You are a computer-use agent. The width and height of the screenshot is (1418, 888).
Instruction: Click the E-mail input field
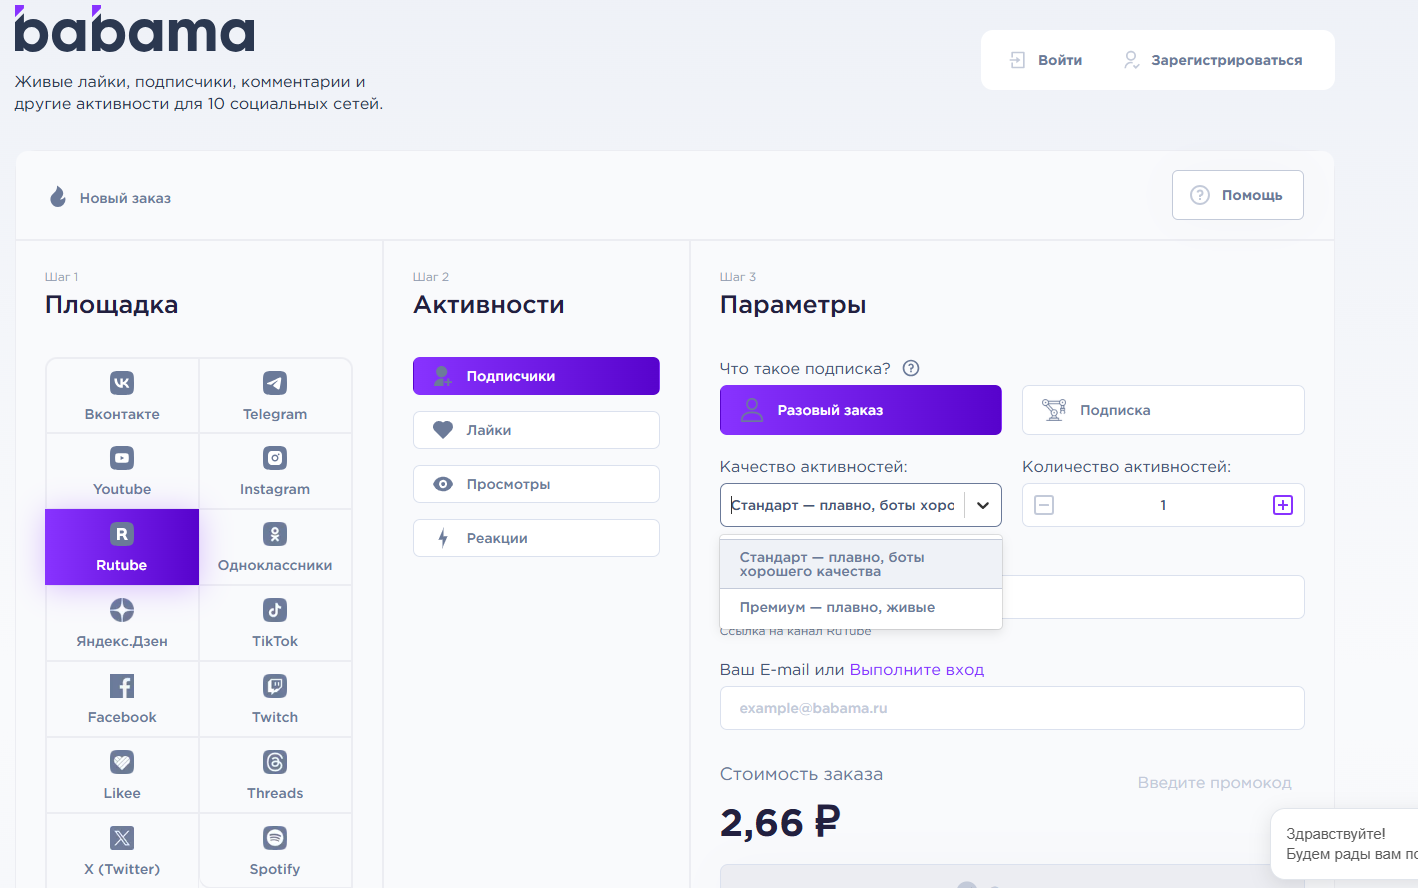coord(1012,708)
